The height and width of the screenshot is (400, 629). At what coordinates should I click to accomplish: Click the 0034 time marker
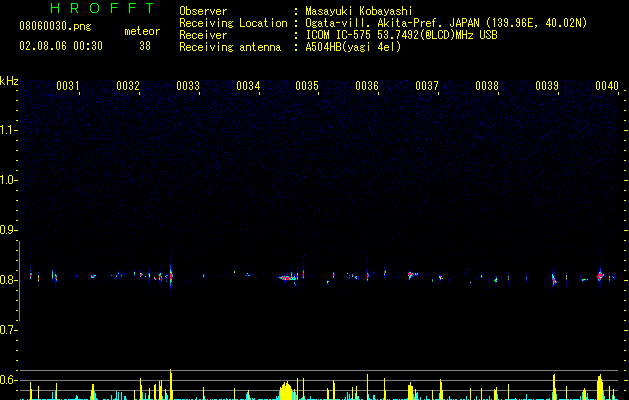coord(248,86)
